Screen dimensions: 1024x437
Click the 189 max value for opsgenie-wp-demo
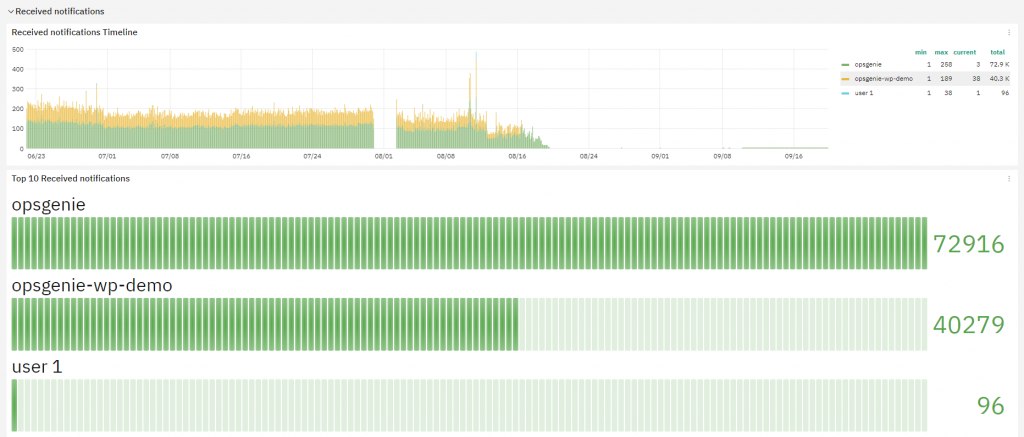pos(944,79)
